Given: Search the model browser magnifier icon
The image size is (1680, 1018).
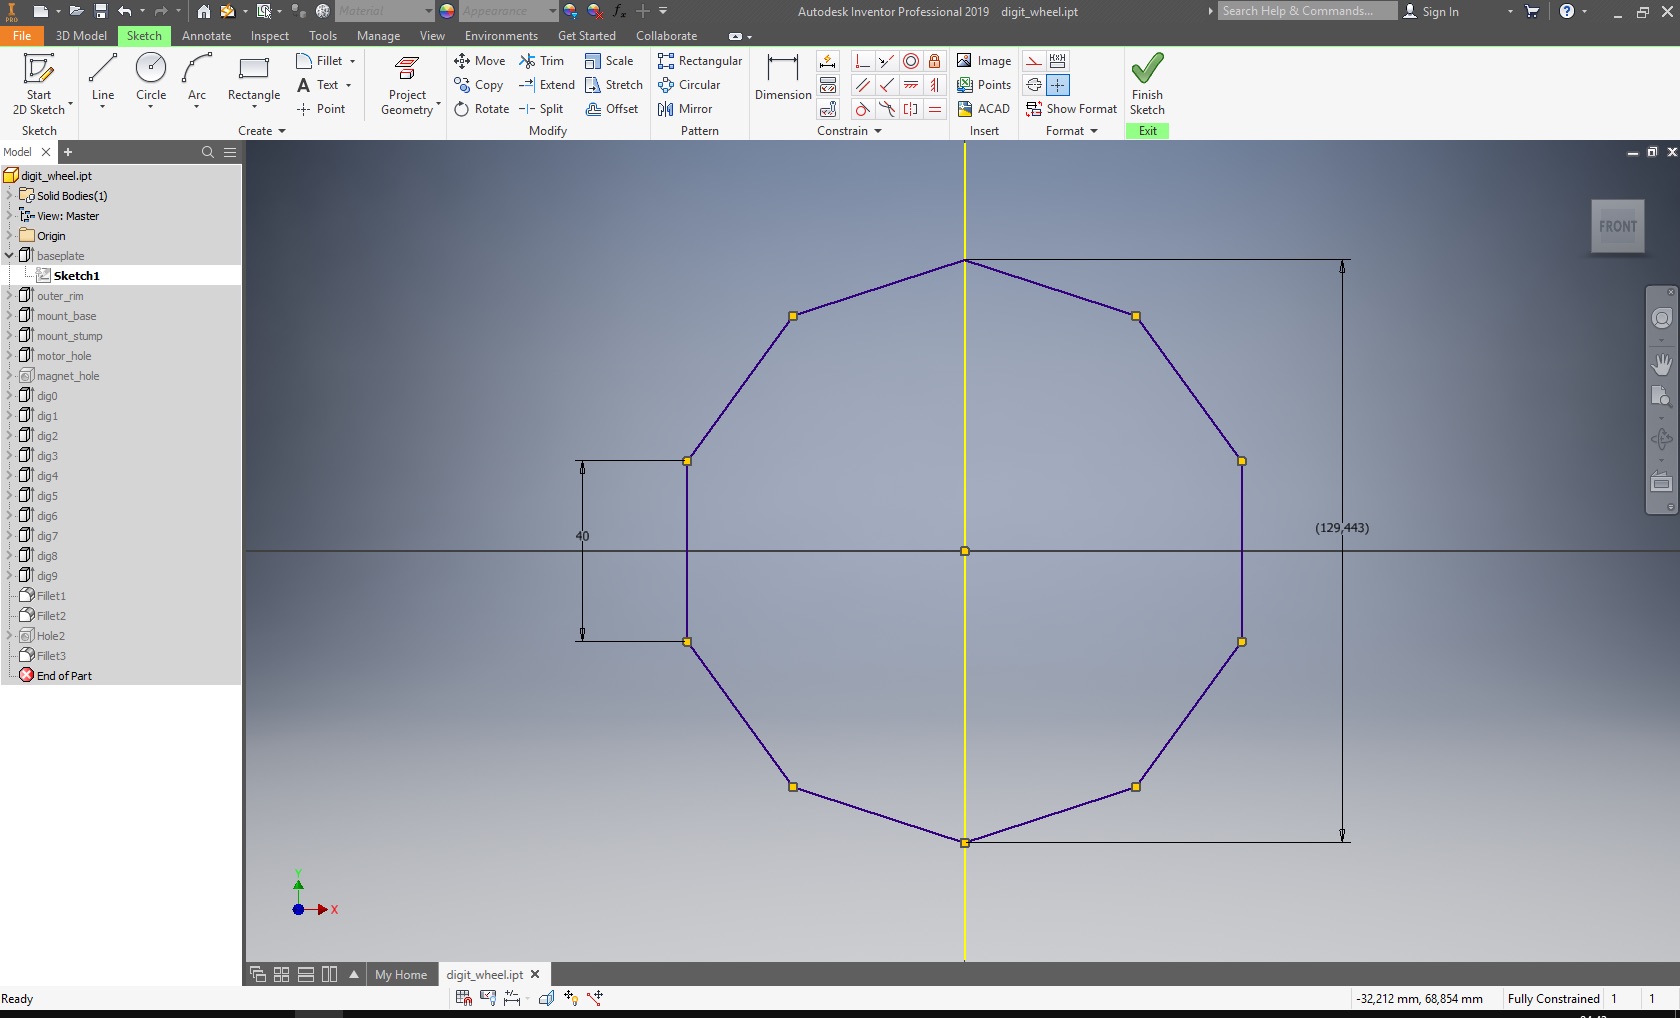Looking at the screenshot, I should [x=208, y=152].
